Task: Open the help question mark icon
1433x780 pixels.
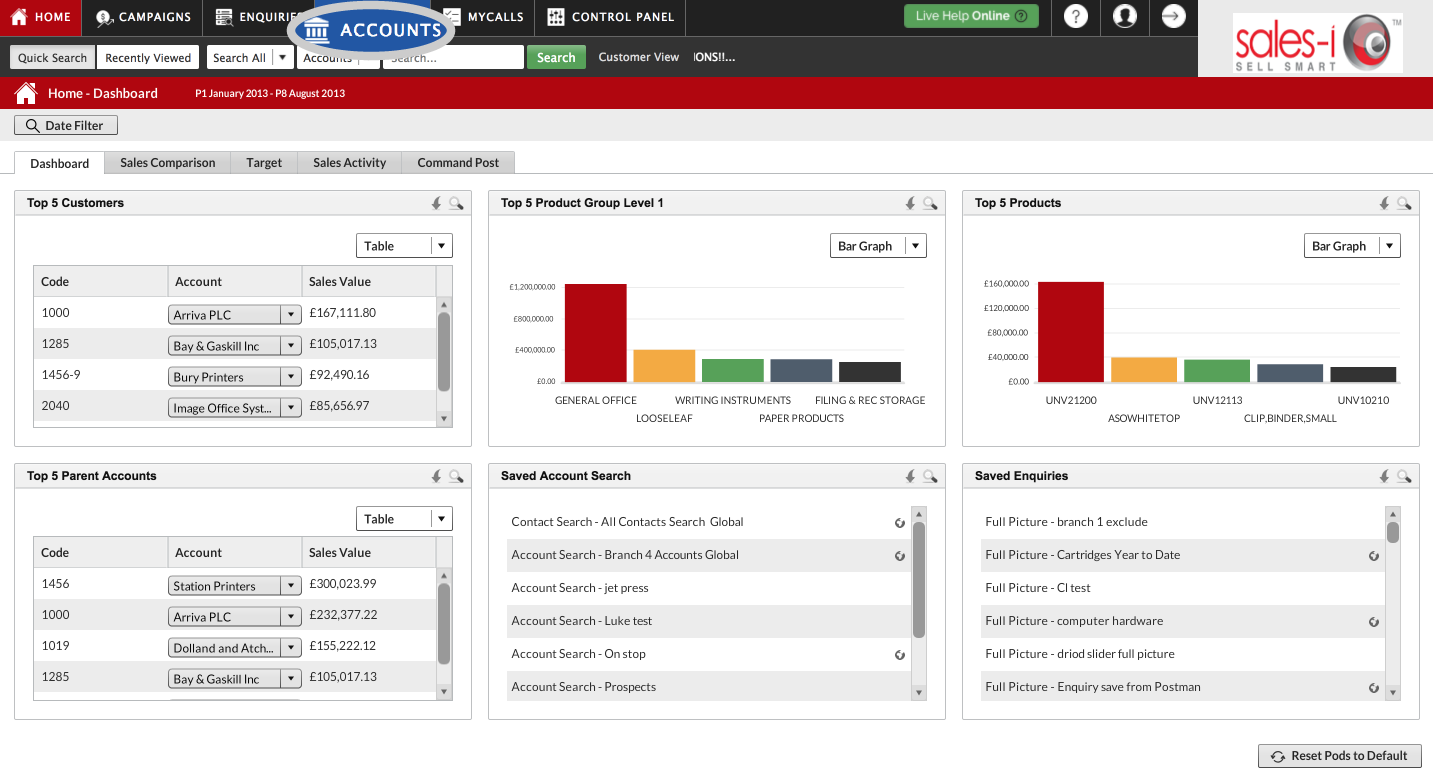Action: [x=1076, y=16]
